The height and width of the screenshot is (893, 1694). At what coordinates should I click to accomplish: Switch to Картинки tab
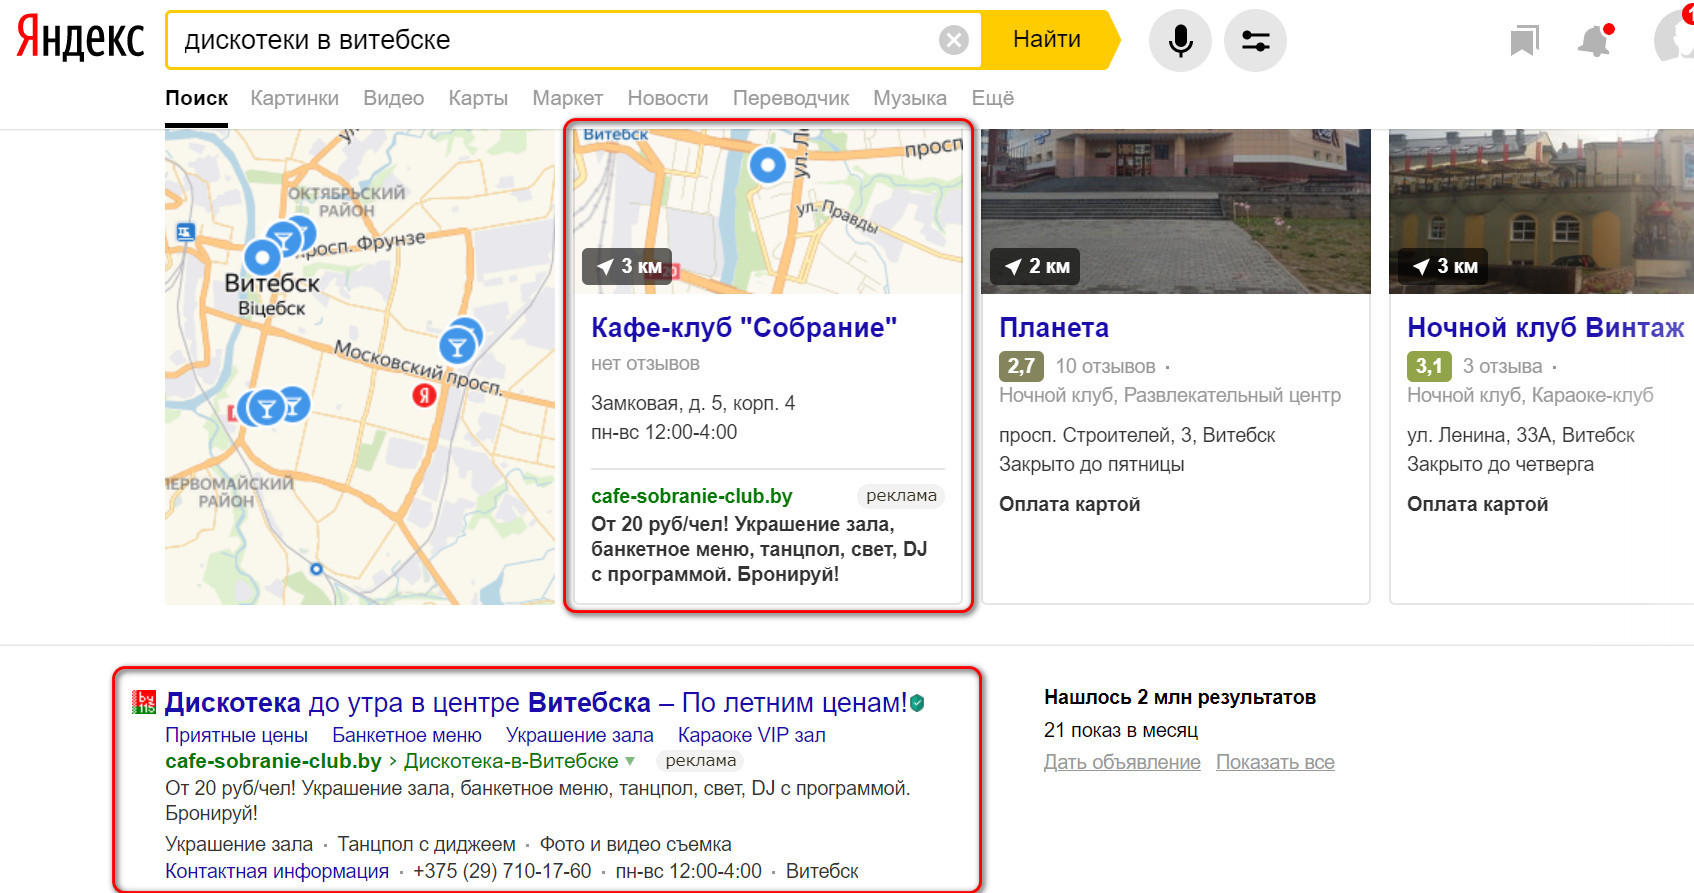[294, 98]
